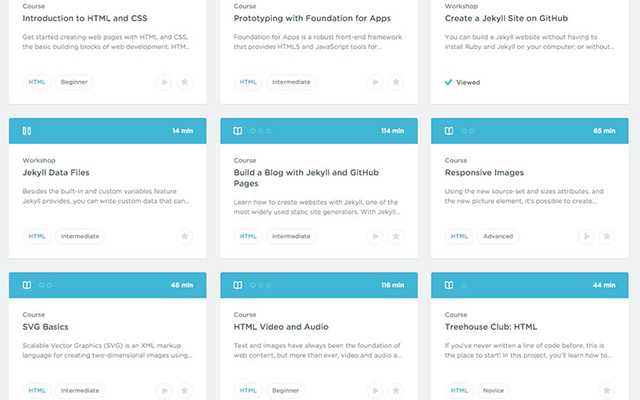
Task: Click the 14 min duration on Jekyll Data Files
Action: click(x=182, y=131)
